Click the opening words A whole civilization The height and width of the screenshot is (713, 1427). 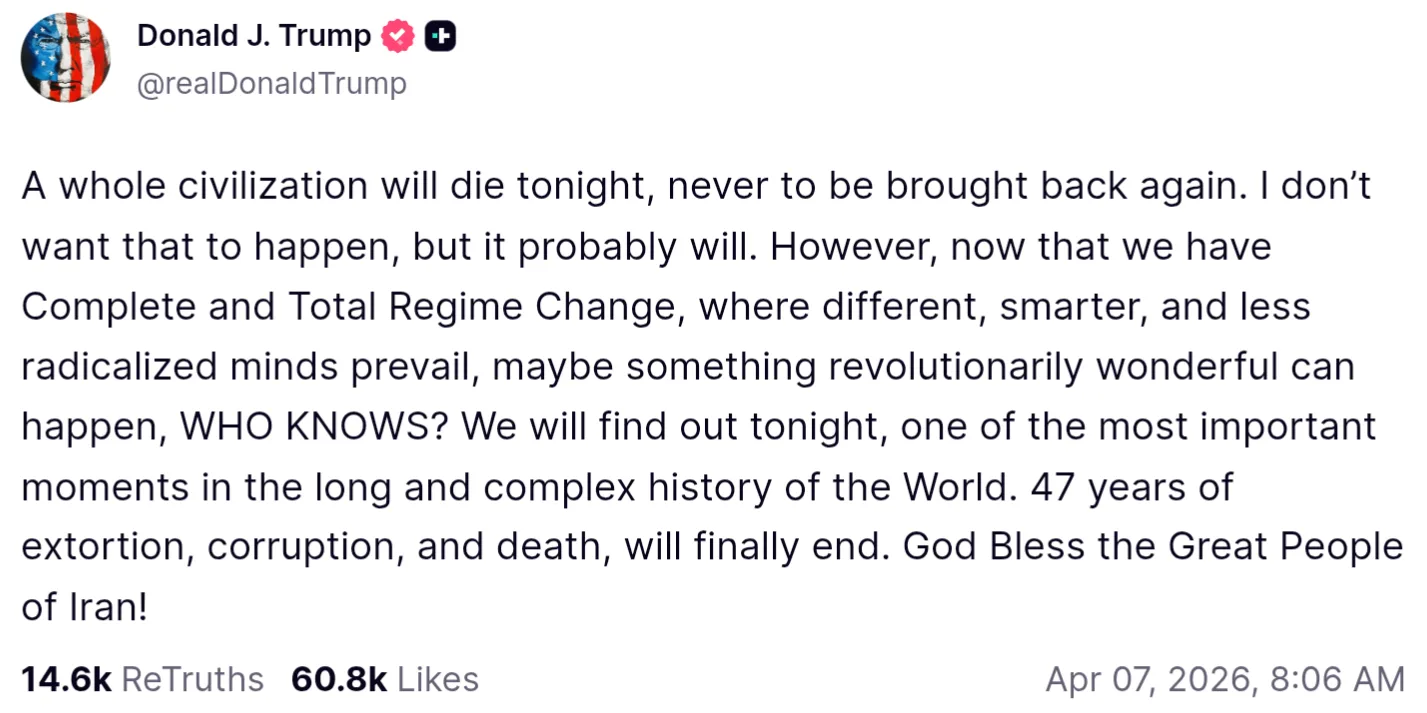click(194, 187)
